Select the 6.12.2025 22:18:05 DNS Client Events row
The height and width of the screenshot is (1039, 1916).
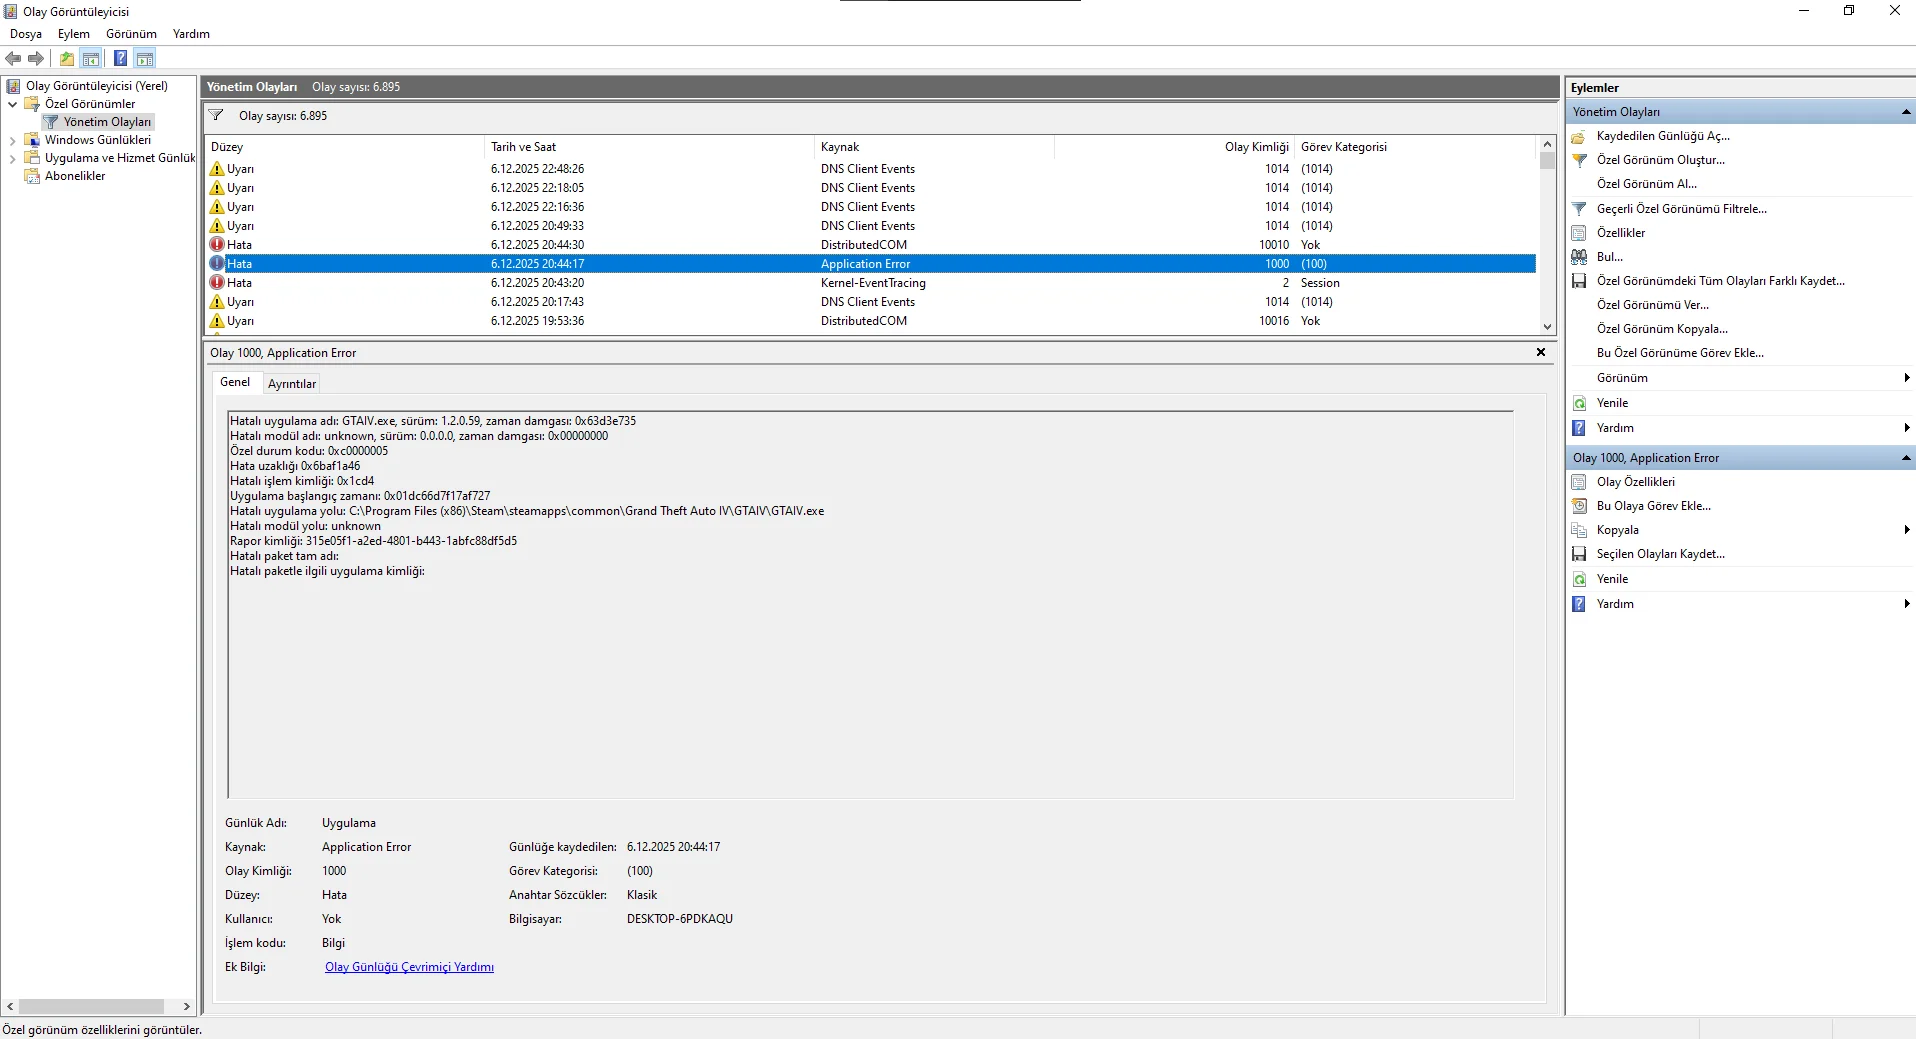point(871,188)
